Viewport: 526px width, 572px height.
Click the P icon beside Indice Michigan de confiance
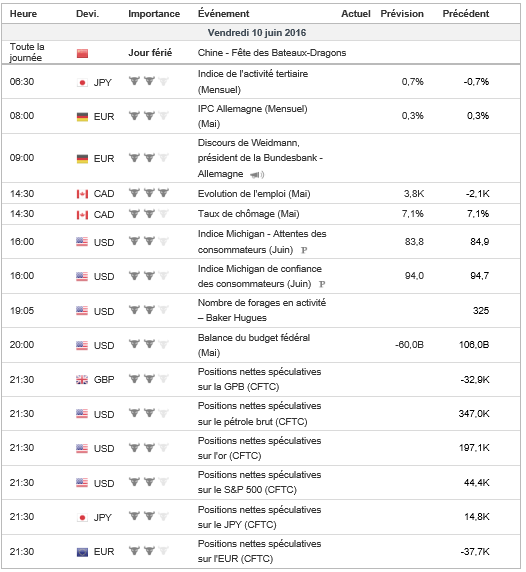coord(322,284)
